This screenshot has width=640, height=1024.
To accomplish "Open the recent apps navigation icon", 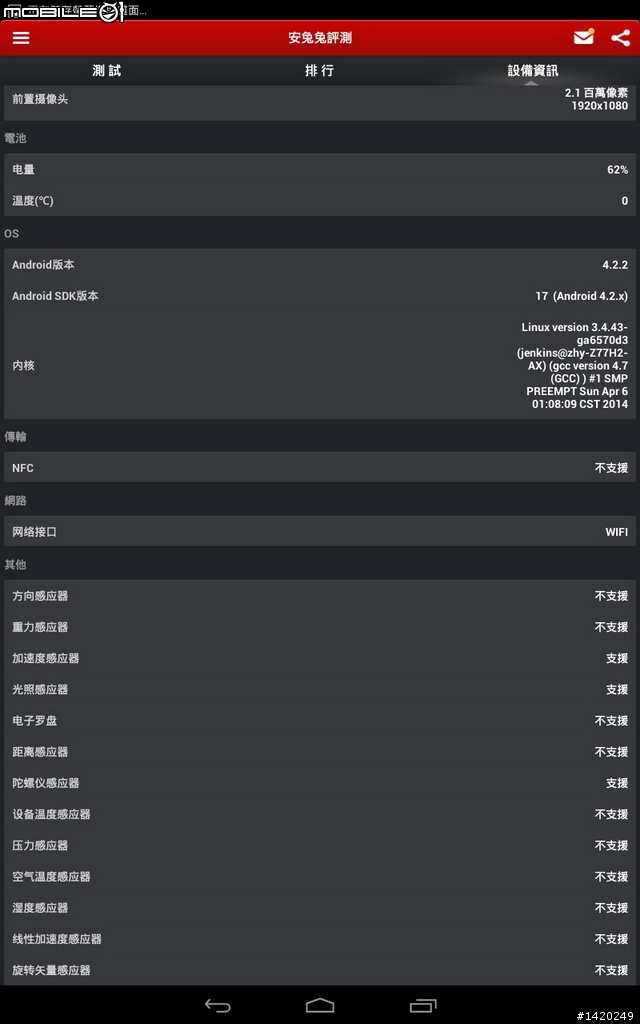I will (x=423, y=1005).
